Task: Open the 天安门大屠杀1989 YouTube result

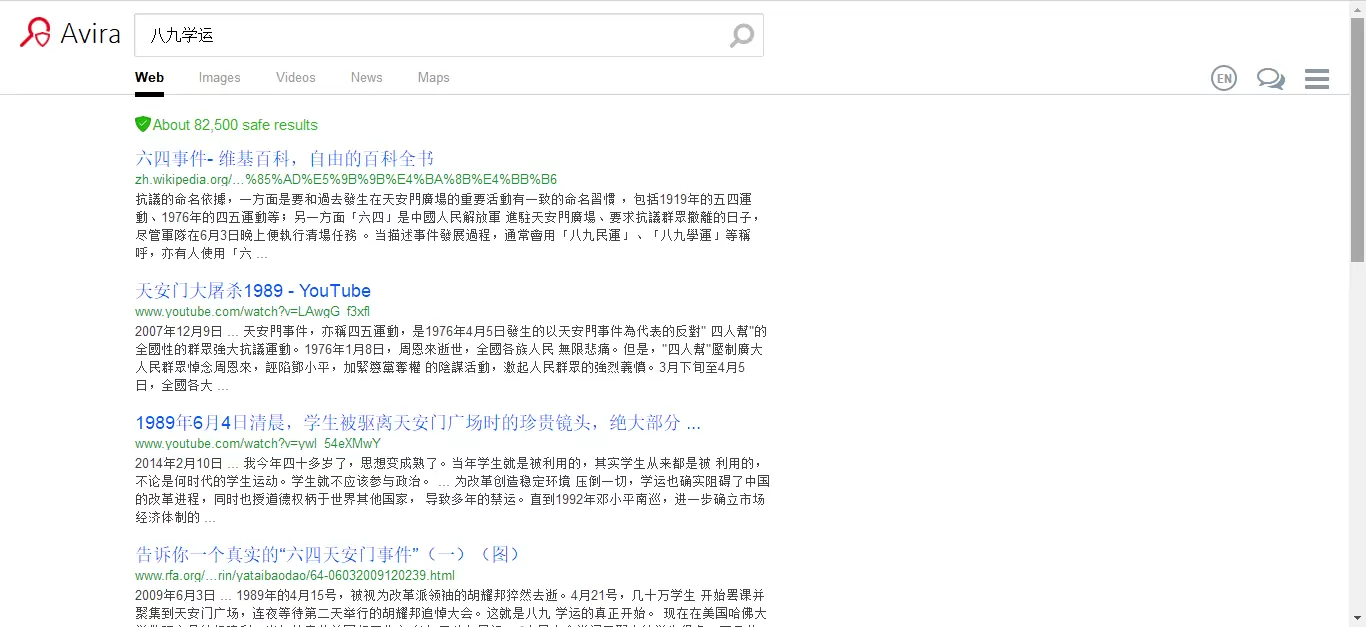Action: tap(253, 291)
